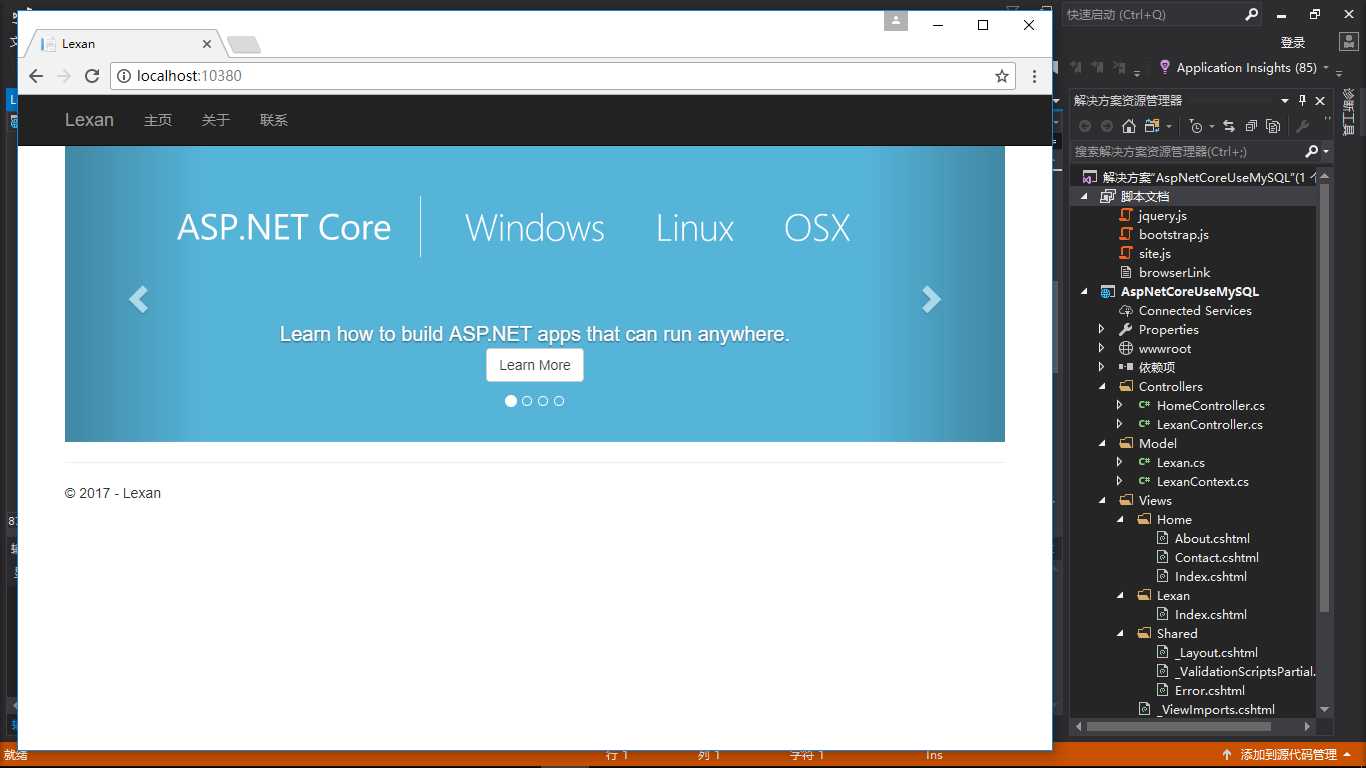This screenshot has height=768, width=1366.
Task: View site information icon beside localhost URL
Action: click(x=123, y=76)
